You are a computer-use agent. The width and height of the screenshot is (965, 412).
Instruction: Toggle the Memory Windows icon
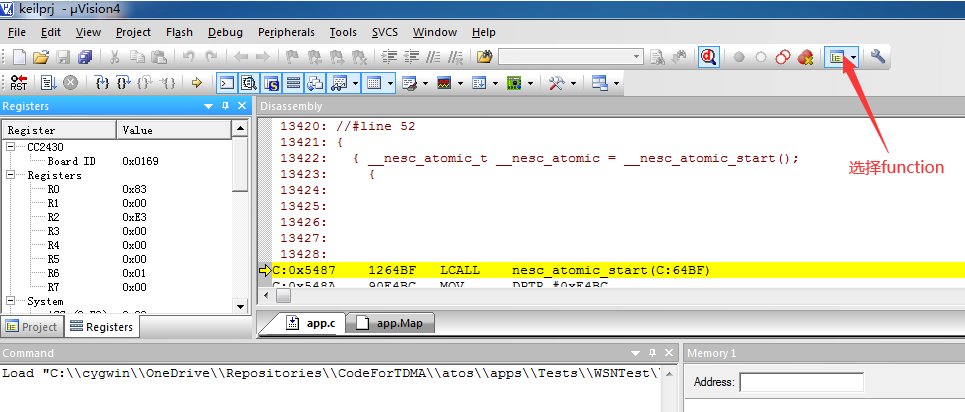coord(374,83)
